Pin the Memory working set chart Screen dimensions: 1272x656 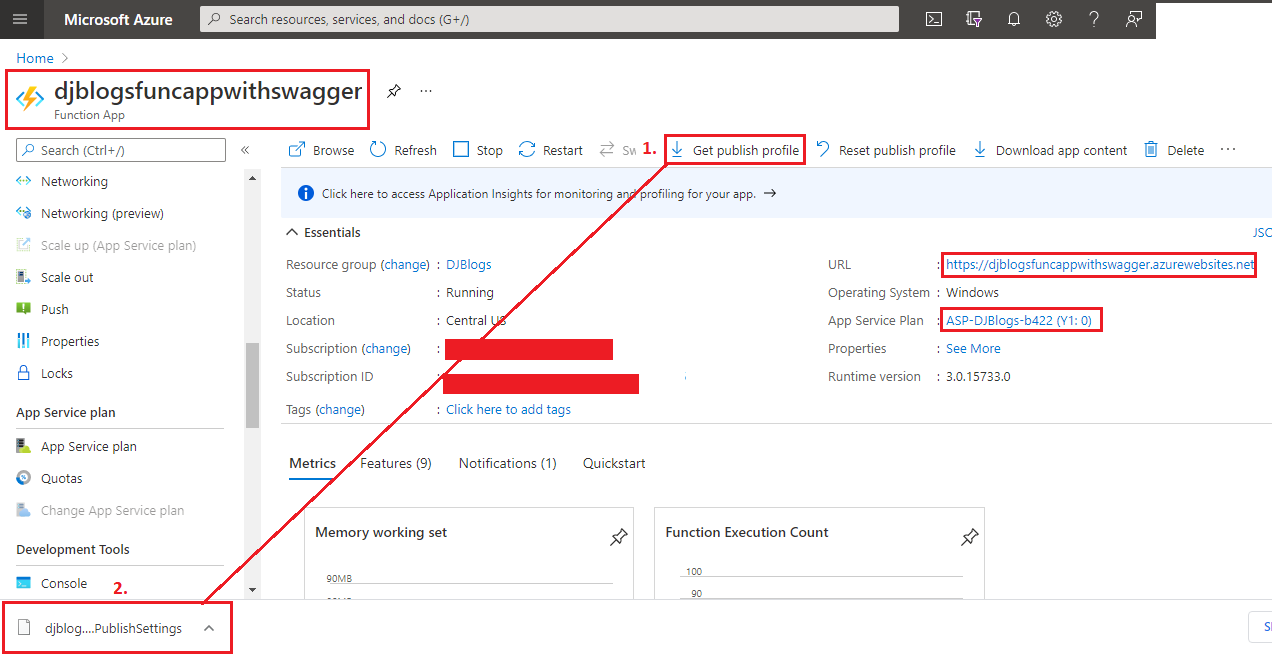click(619, 538)
